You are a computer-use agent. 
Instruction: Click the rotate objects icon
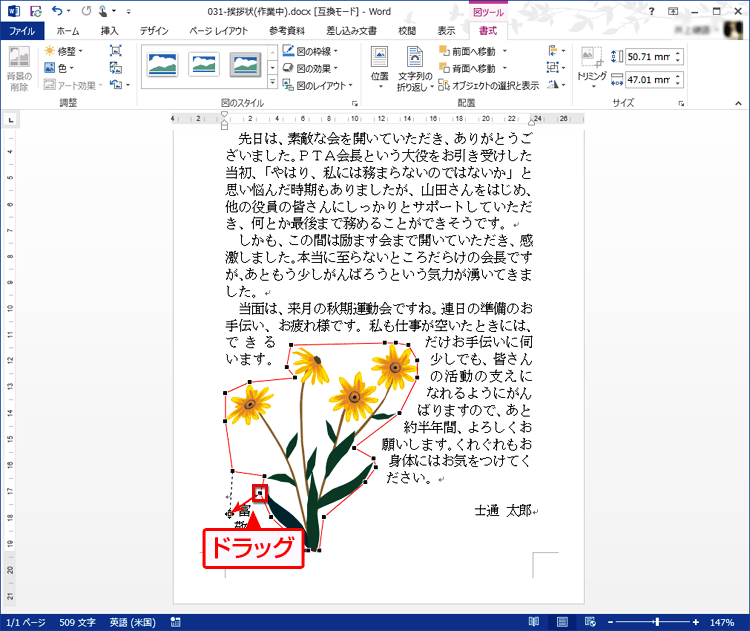[x=553, y=85]
